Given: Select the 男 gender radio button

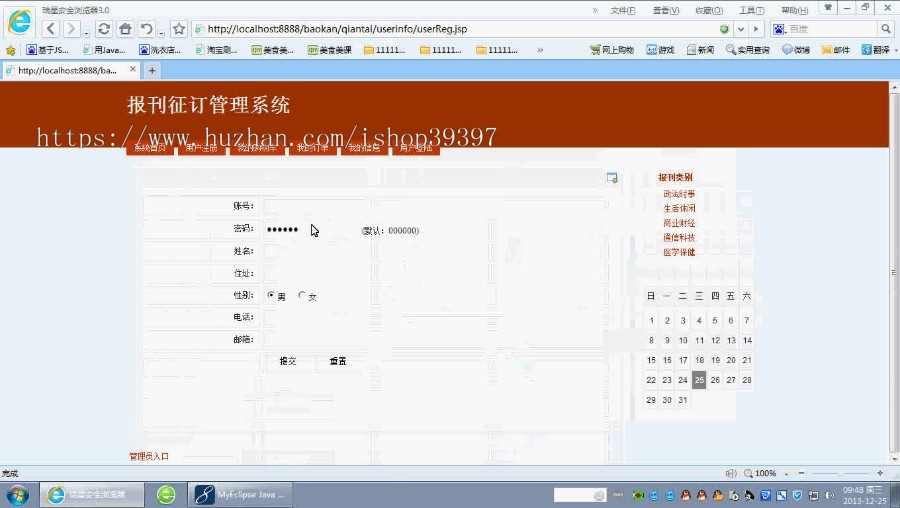Looking at the screenshot, I should tap(271, 295).
